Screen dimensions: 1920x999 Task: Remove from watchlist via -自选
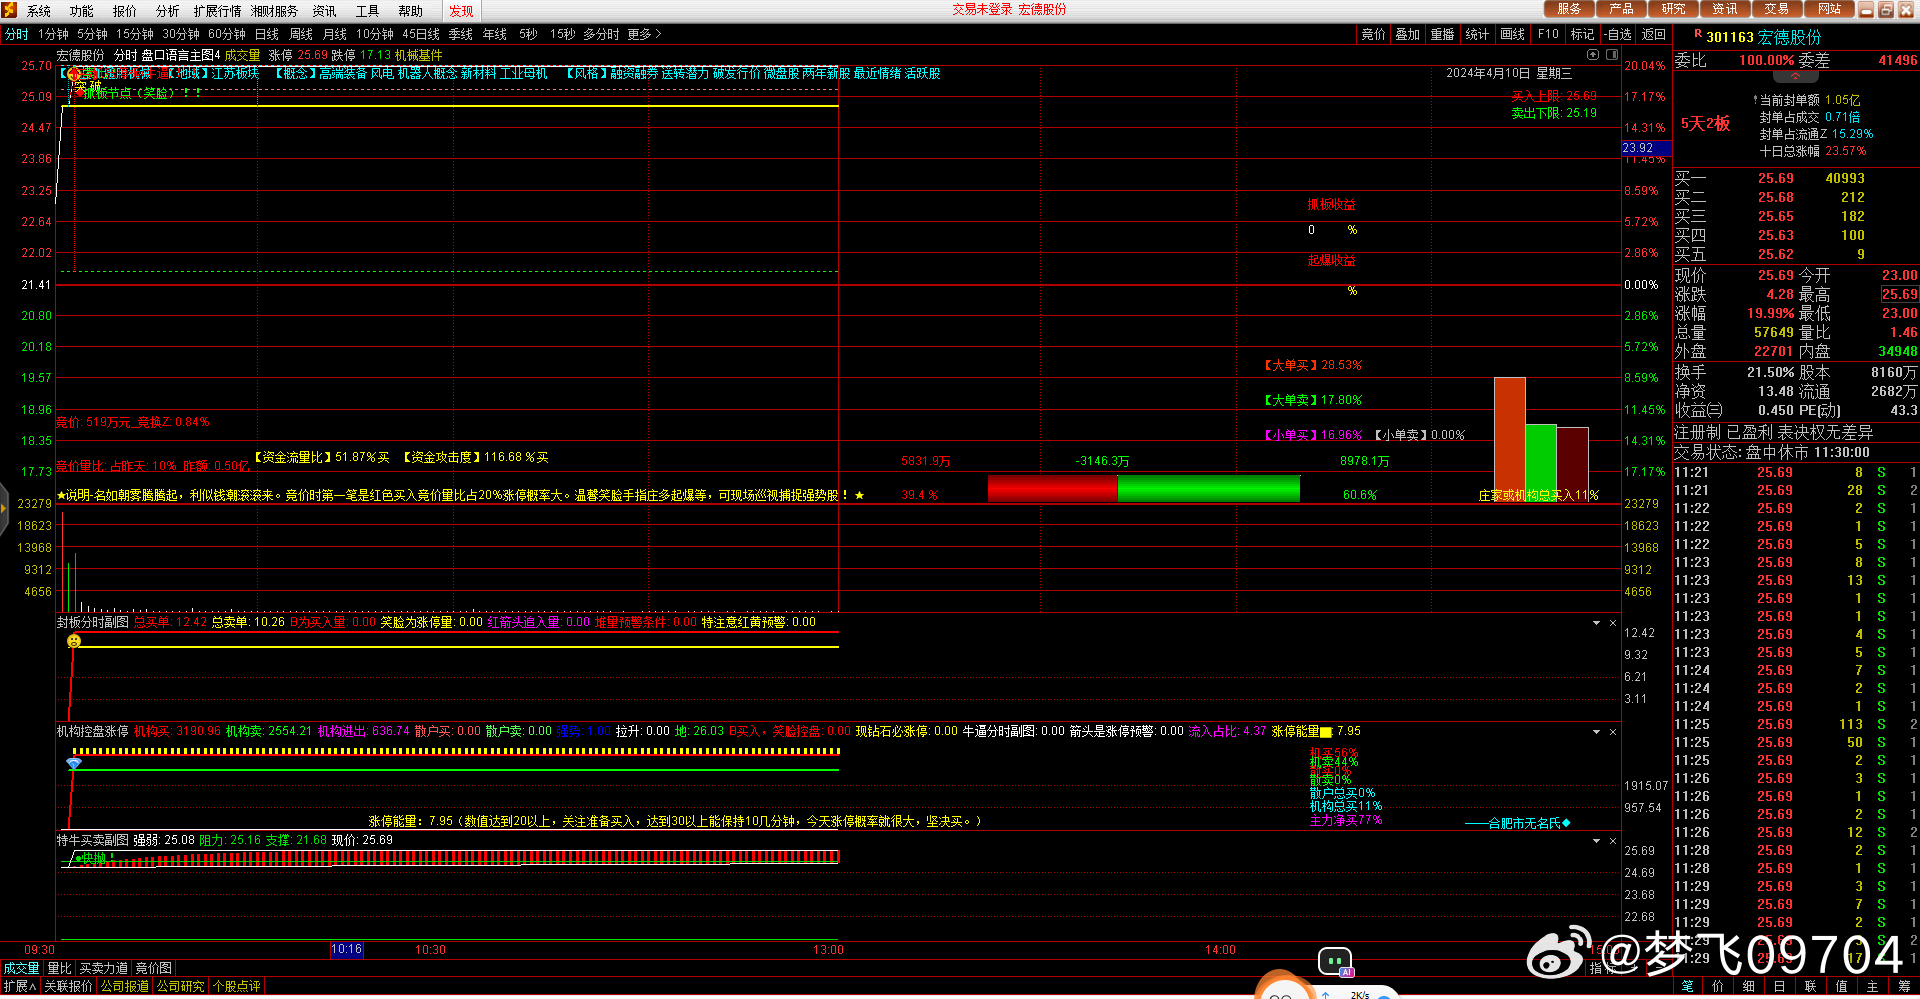click(x=1619, y=34)
